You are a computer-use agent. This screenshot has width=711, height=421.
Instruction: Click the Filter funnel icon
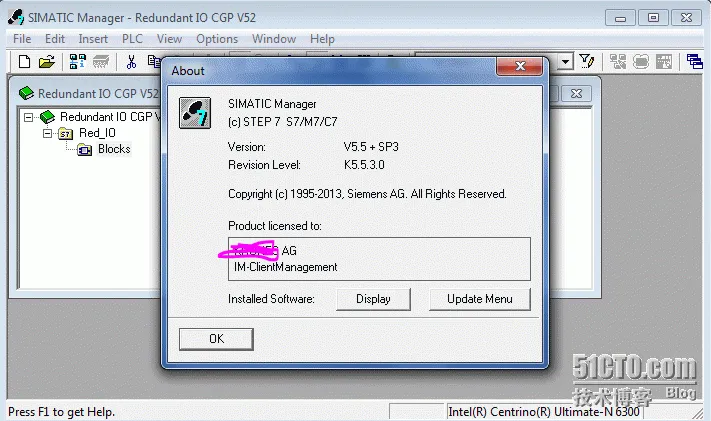[x=587, y=61]
